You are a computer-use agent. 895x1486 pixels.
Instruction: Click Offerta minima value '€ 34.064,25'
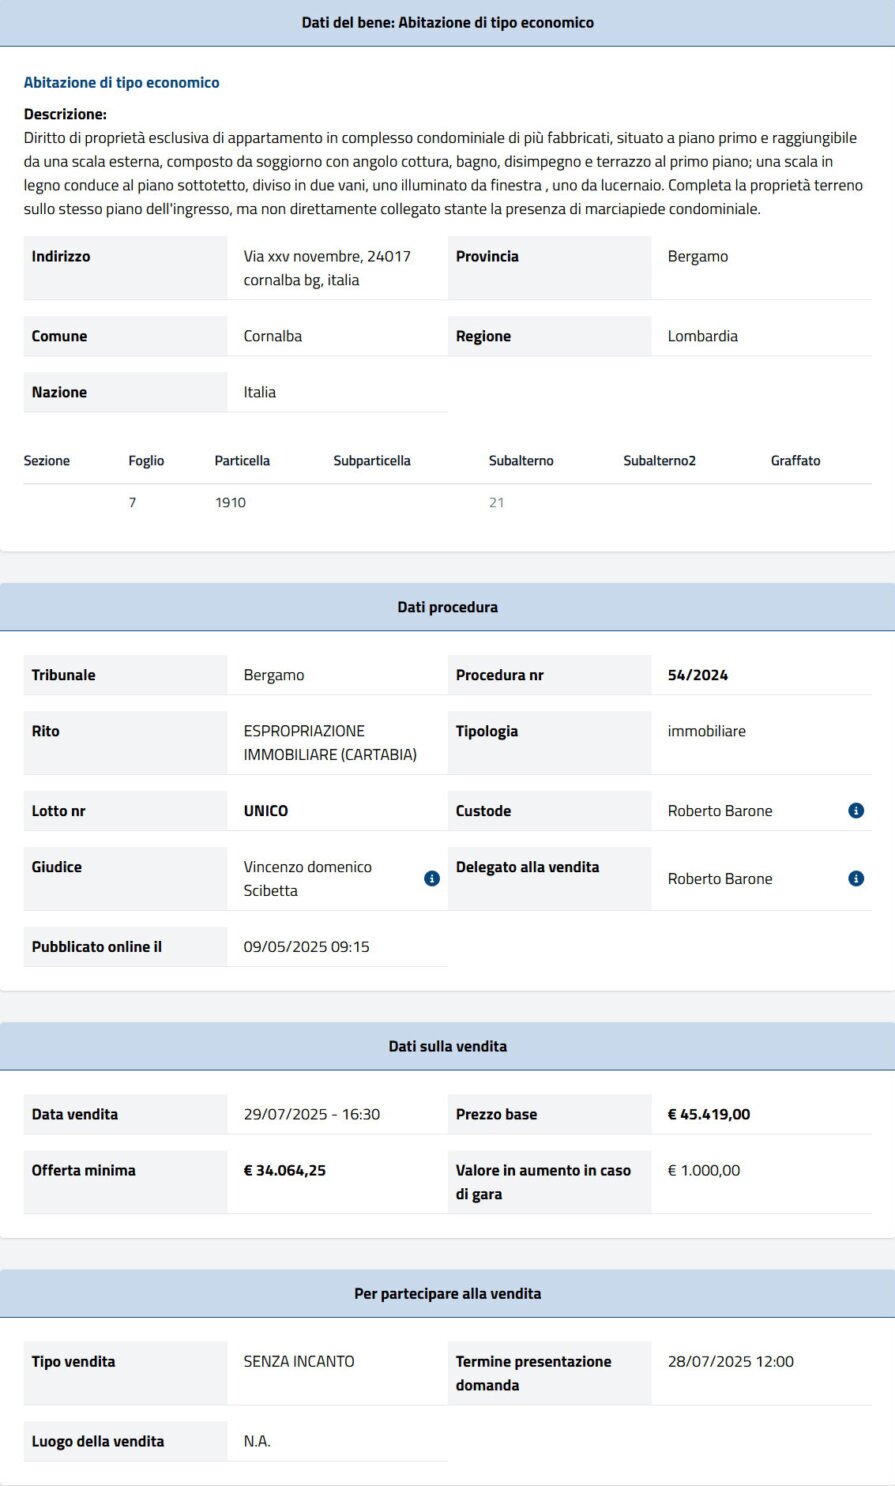tap(285, 1171)
